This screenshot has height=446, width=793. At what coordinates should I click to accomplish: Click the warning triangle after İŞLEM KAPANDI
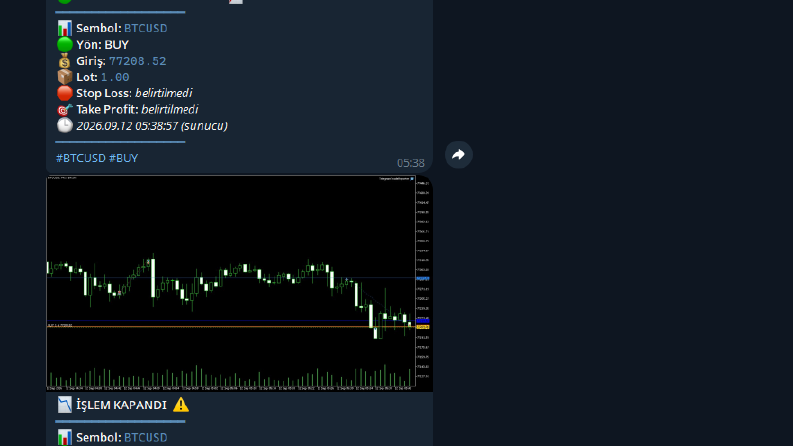[181, 405]
